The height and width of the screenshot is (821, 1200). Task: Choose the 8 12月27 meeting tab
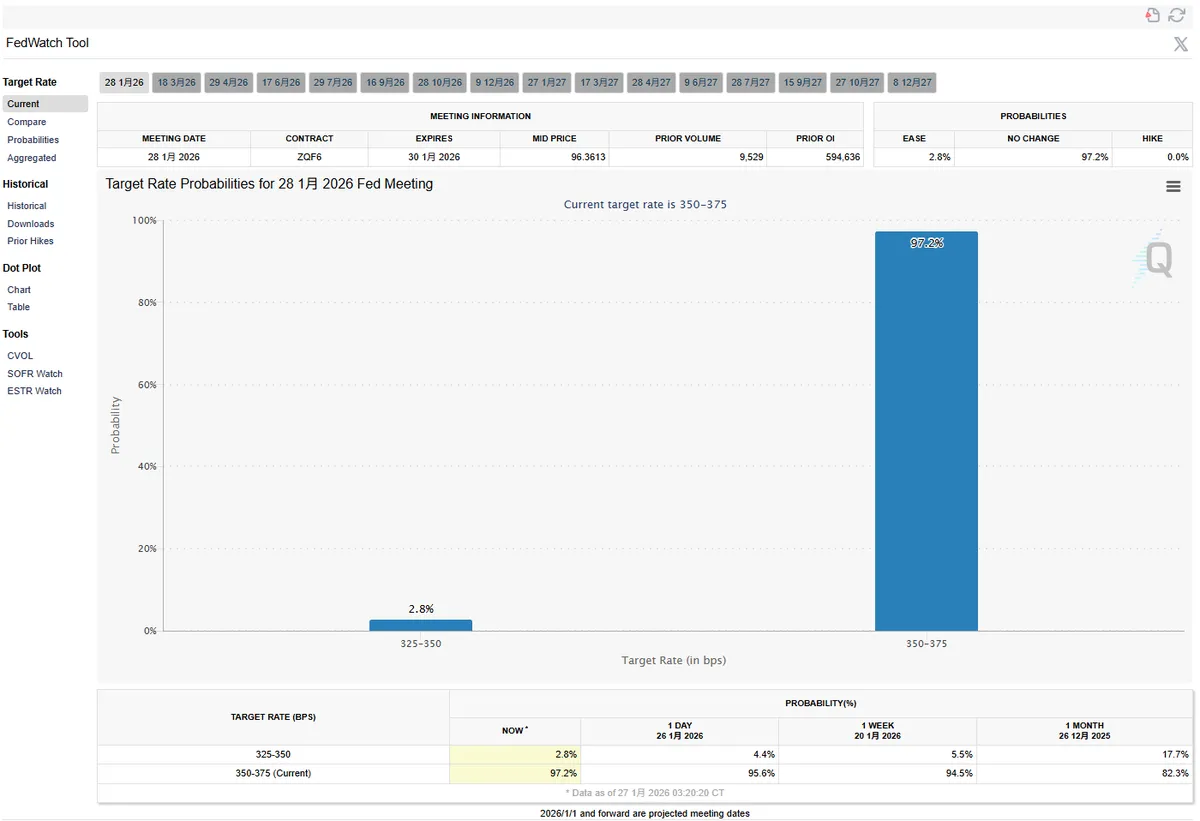[x=912, y=83]
